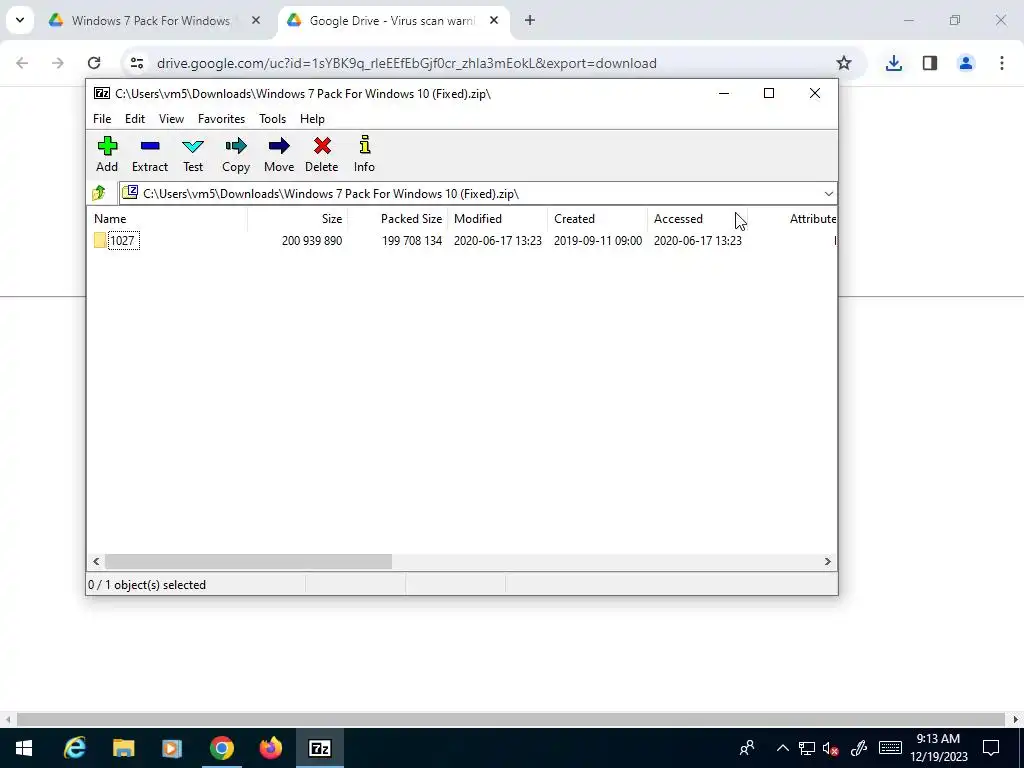Sort list by Size column header
This screenshot has height=768, width=1024.
[297, 219]
